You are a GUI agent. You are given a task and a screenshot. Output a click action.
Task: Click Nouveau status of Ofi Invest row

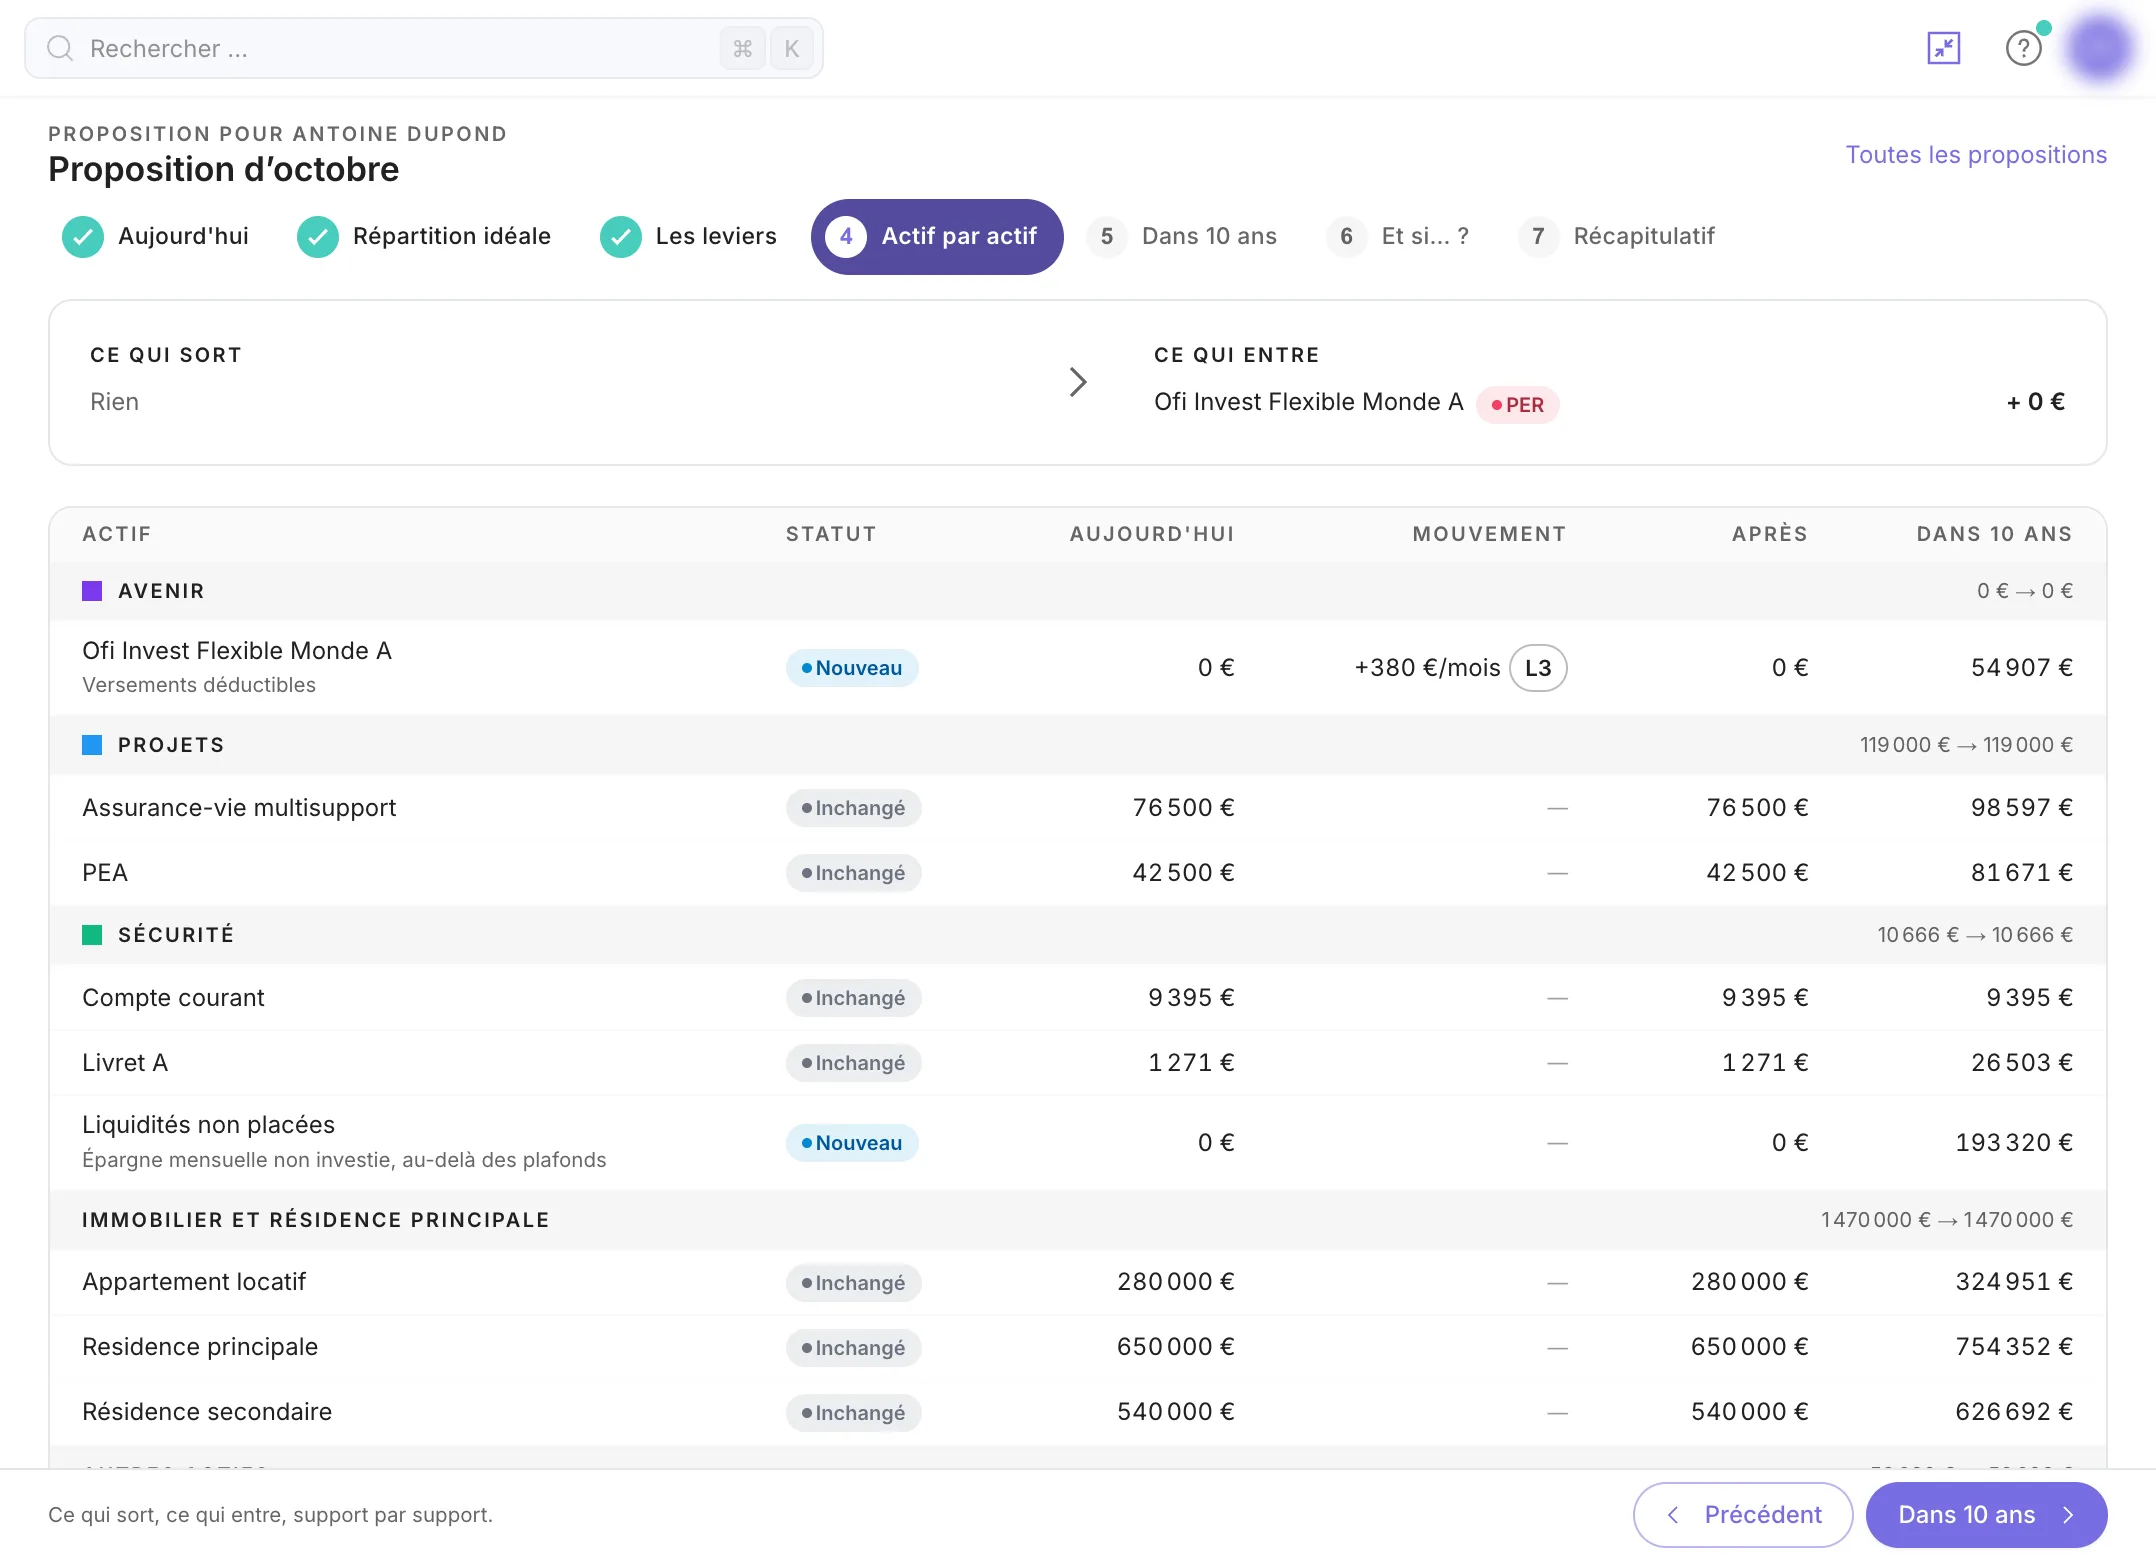pyautogui.click(x=852, y=668)
